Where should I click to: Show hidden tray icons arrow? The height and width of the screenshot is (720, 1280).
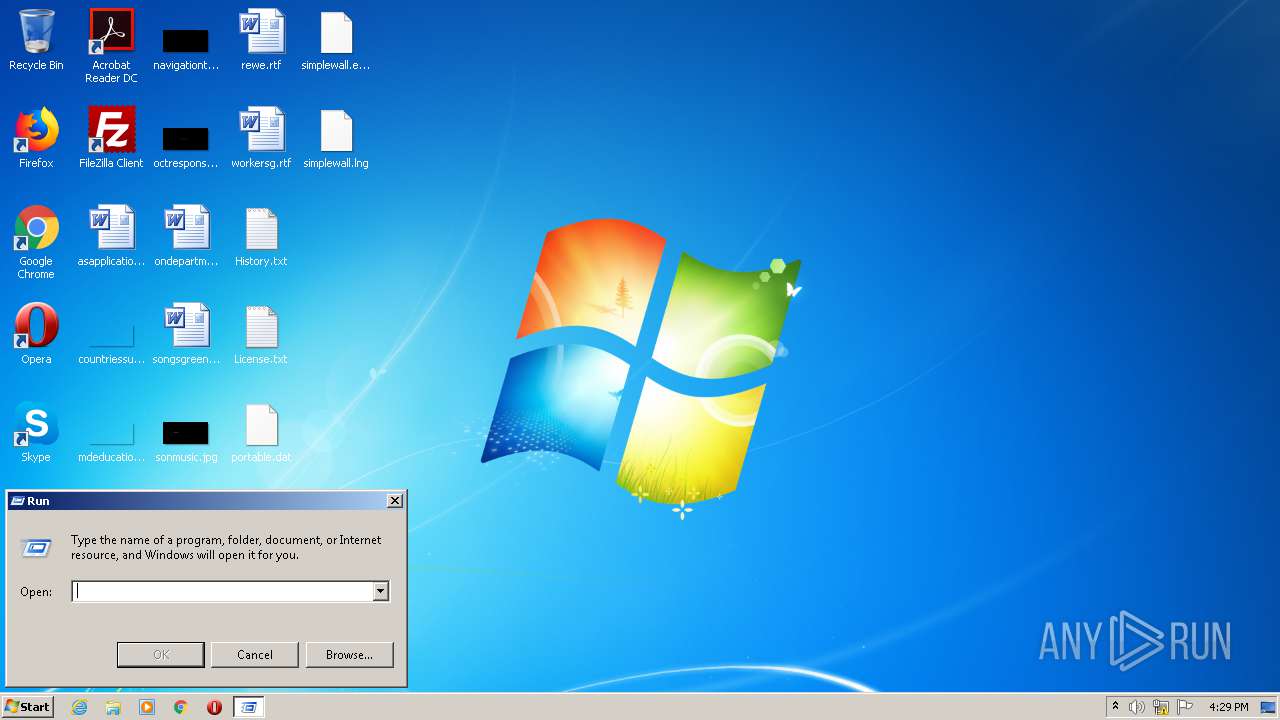pyautogui.click(x=1115, y=707)
